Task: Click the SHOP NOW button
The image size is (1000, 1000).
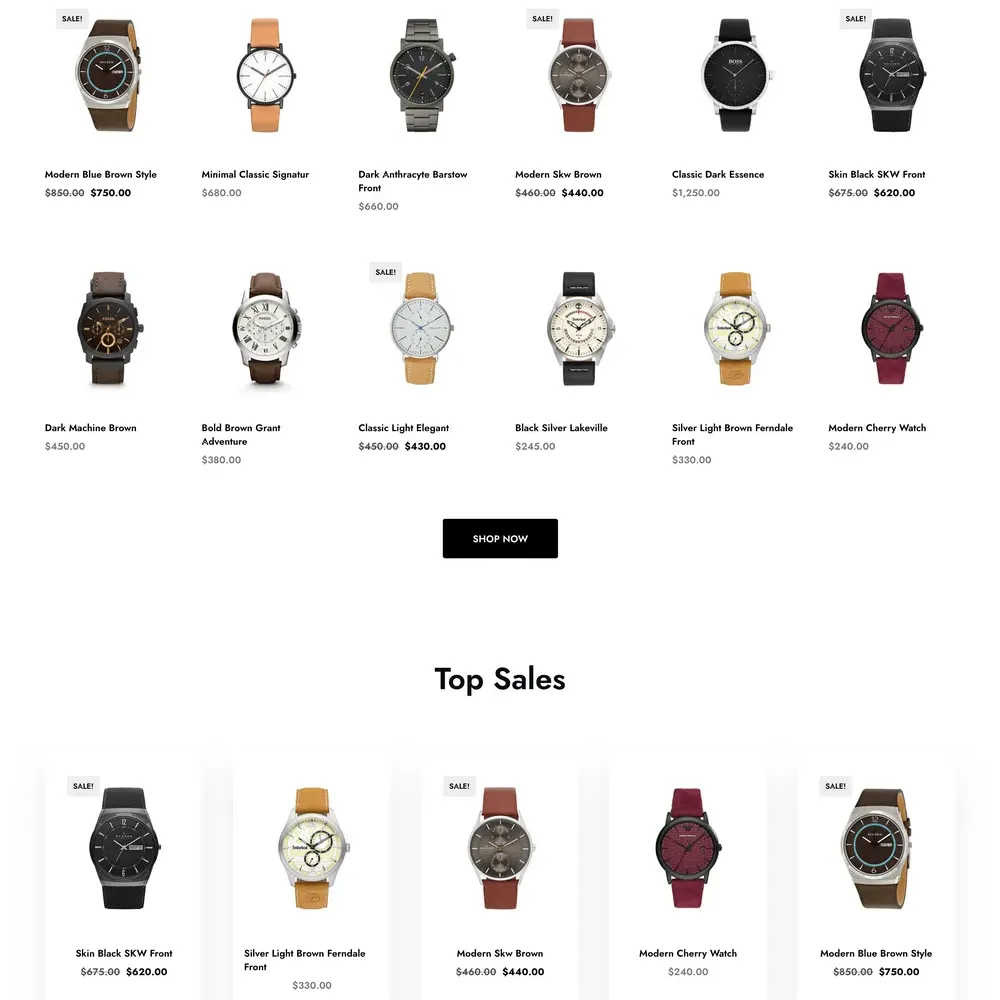Action: point(500,538)
